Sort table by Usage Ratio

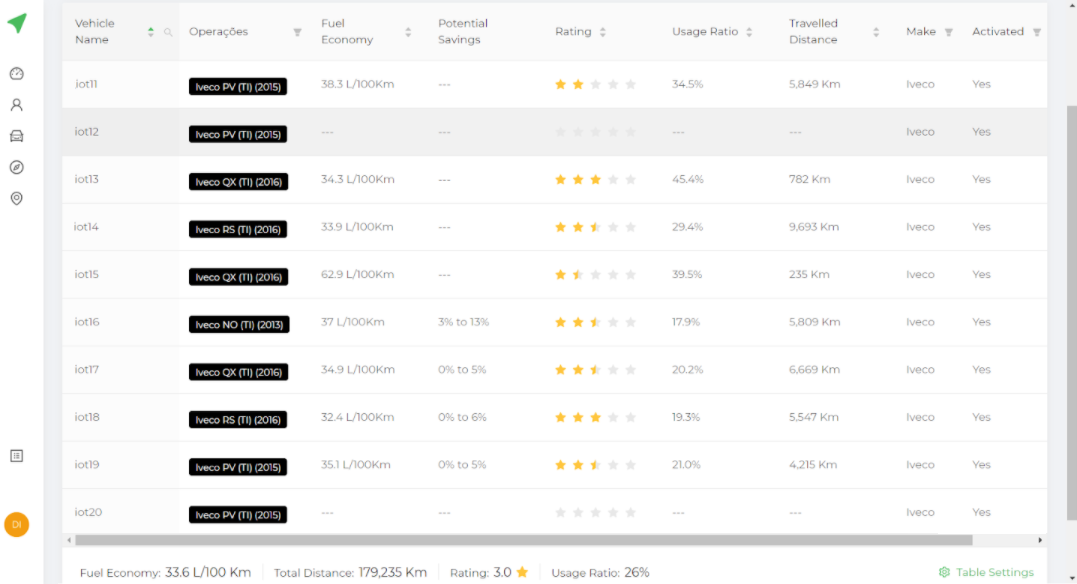pyautogui.click(x=749, y=32)
